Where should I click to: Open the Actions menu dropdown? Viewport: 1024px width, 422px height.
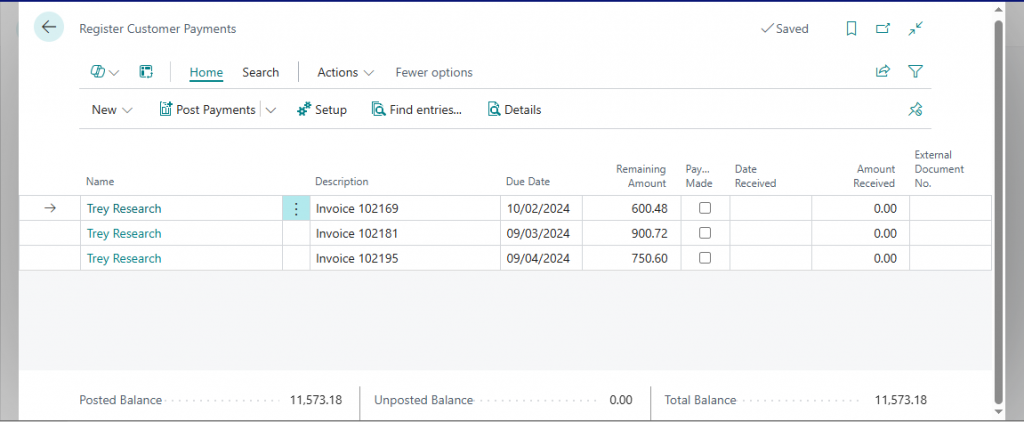[345, 72]
